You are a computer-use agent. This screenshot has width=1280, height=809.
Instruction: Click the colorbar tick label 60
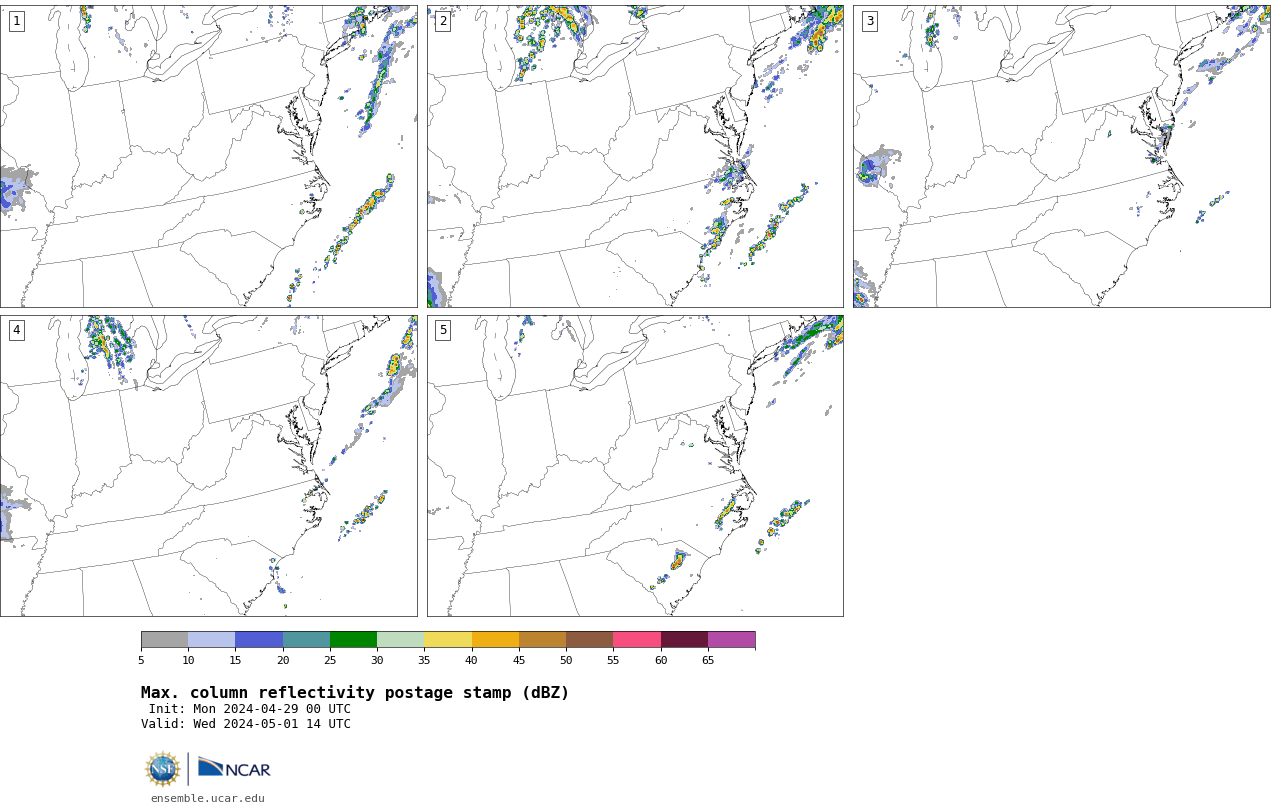pos(661,660)
